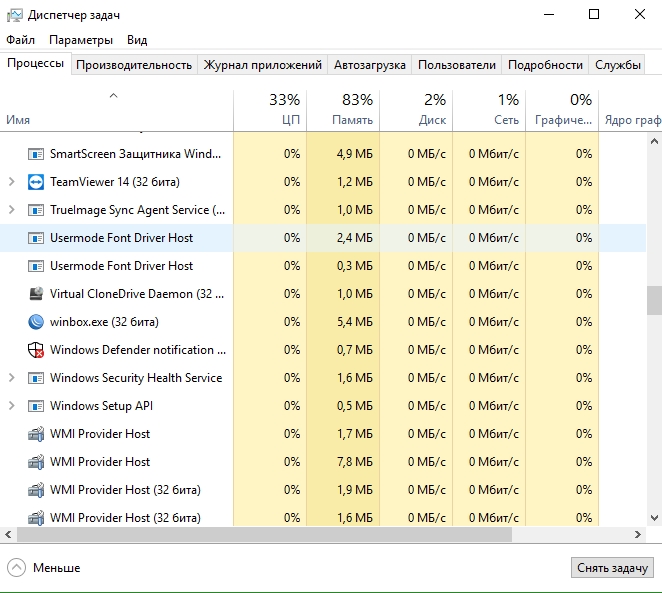This screenshot has height=593, width=662.
Task: Select the SmartScreen Защитника Wind... row name
Action: tap(135, 154)
